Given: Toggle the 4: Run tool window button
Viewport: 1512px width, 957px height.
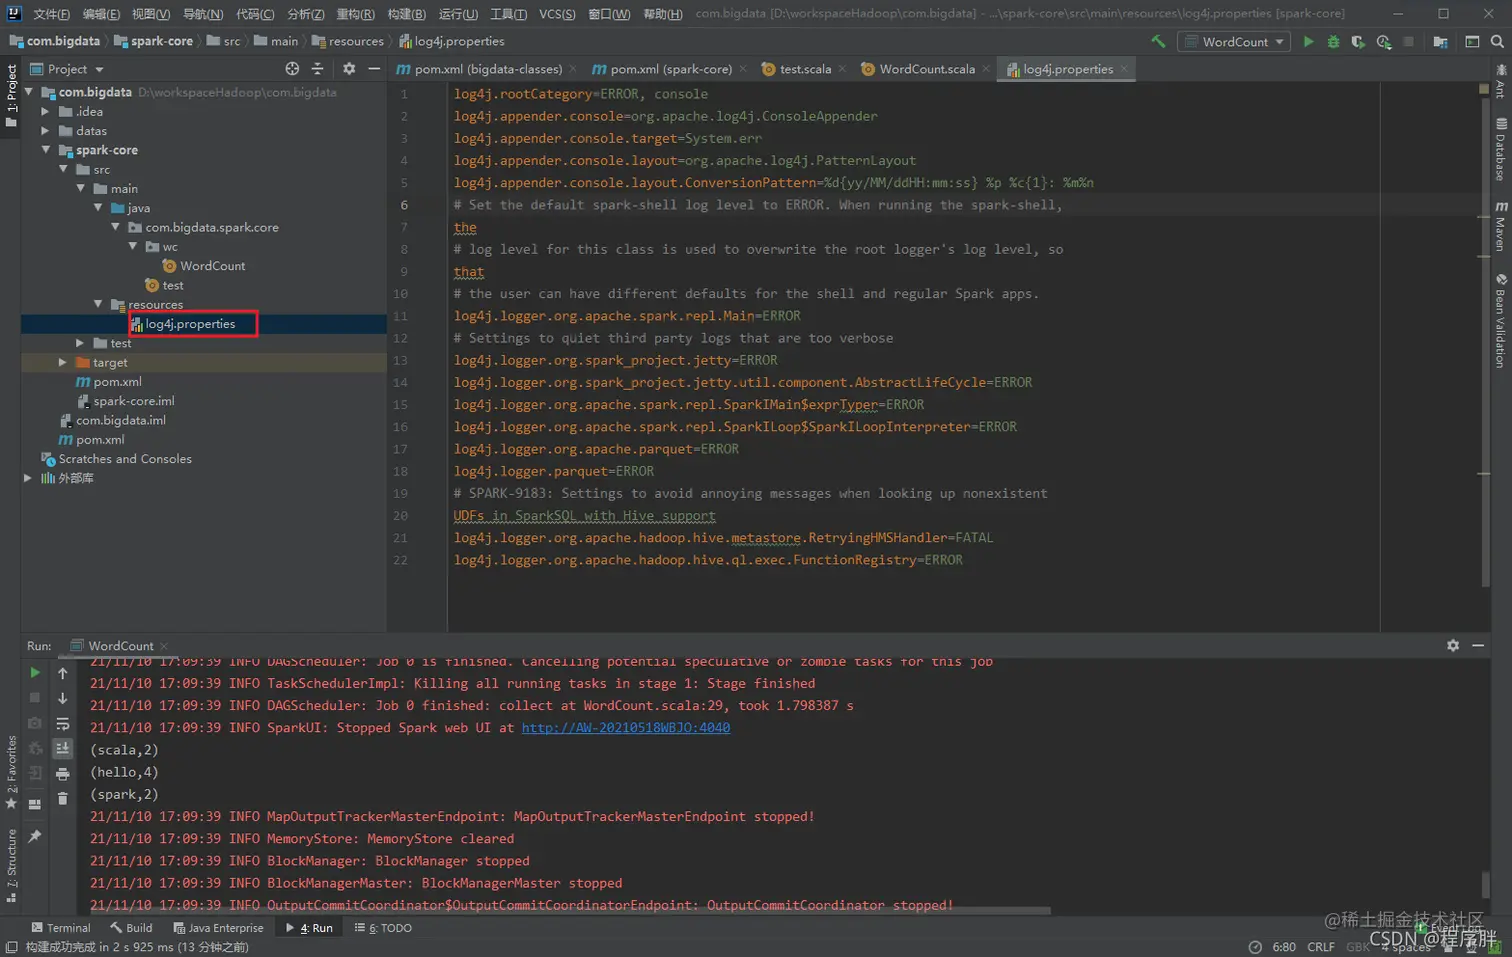Looking at the screenshot, I should click(x=309, y=928).
